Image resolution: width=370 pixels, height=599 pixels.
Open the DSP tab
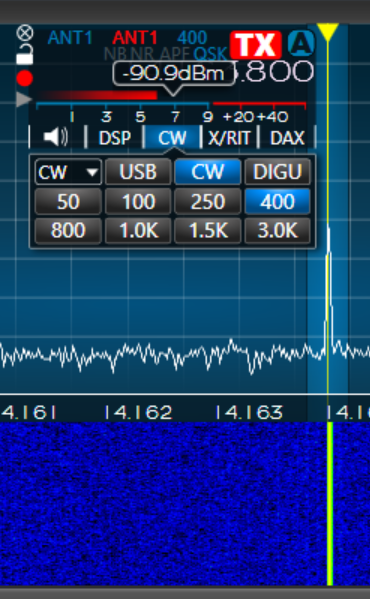tap(115, 138)
